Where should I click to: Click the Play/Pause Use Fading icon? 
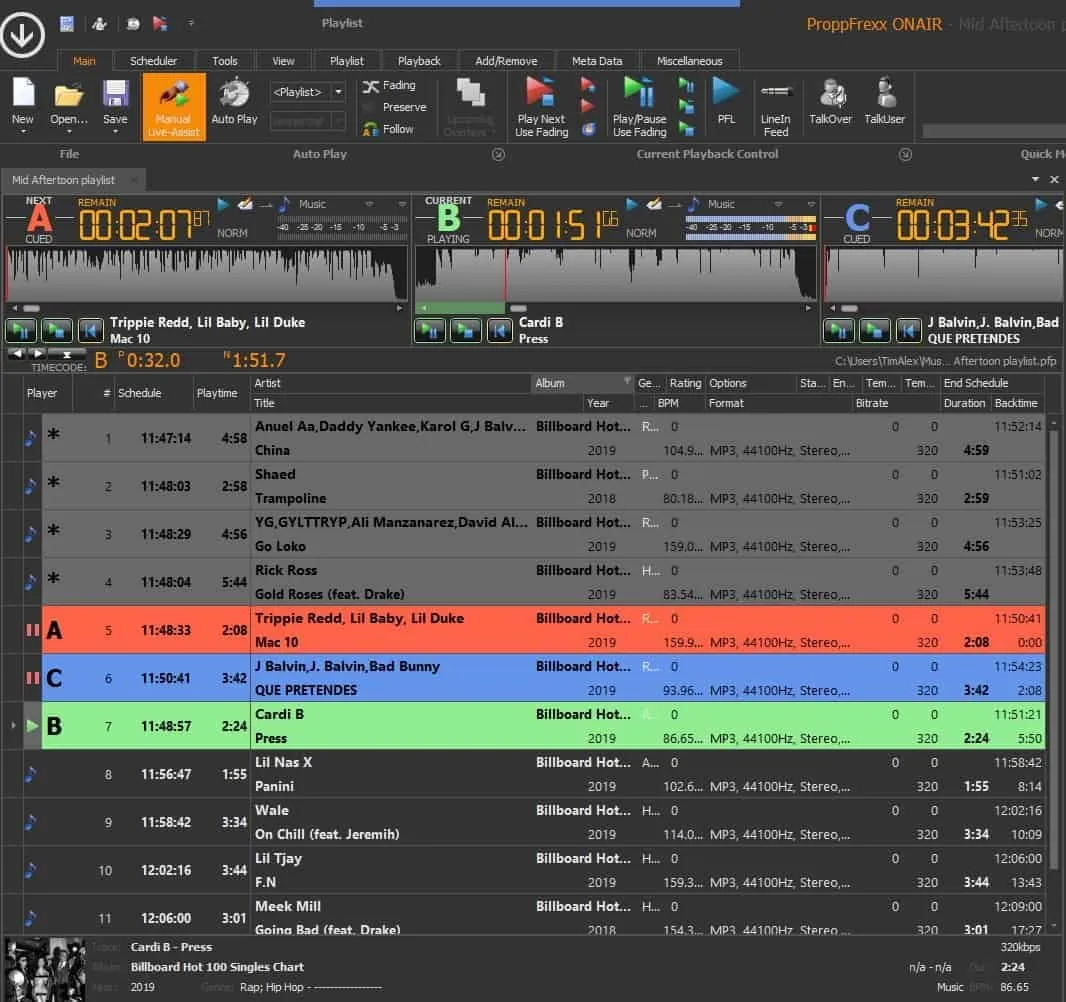pos(640,104)
